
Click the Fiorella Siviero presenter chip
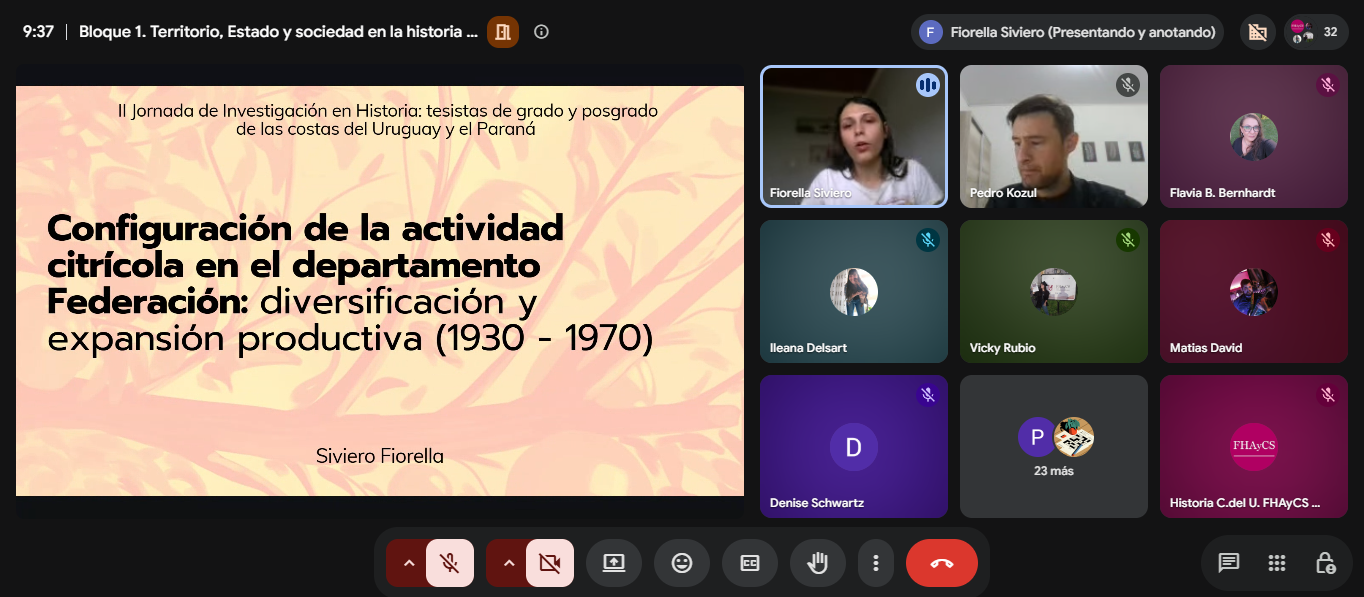tap(1067, 32)
